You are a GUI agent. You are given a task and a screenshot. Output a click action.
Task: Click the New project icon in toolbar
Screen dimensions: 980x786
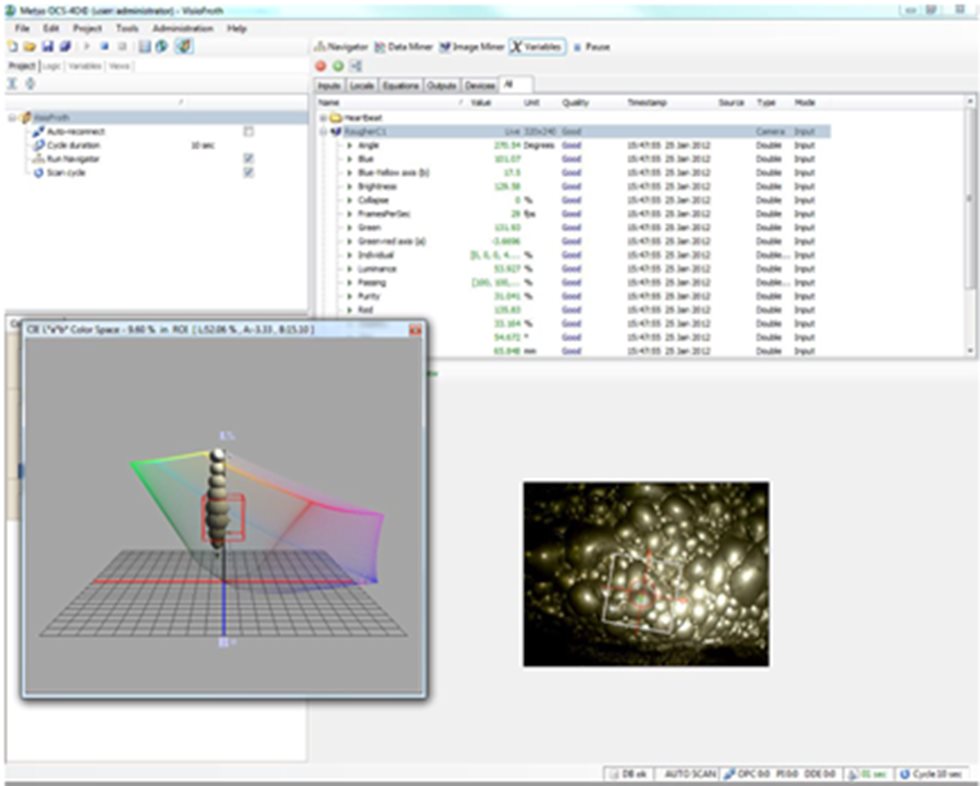click(11, 47)
